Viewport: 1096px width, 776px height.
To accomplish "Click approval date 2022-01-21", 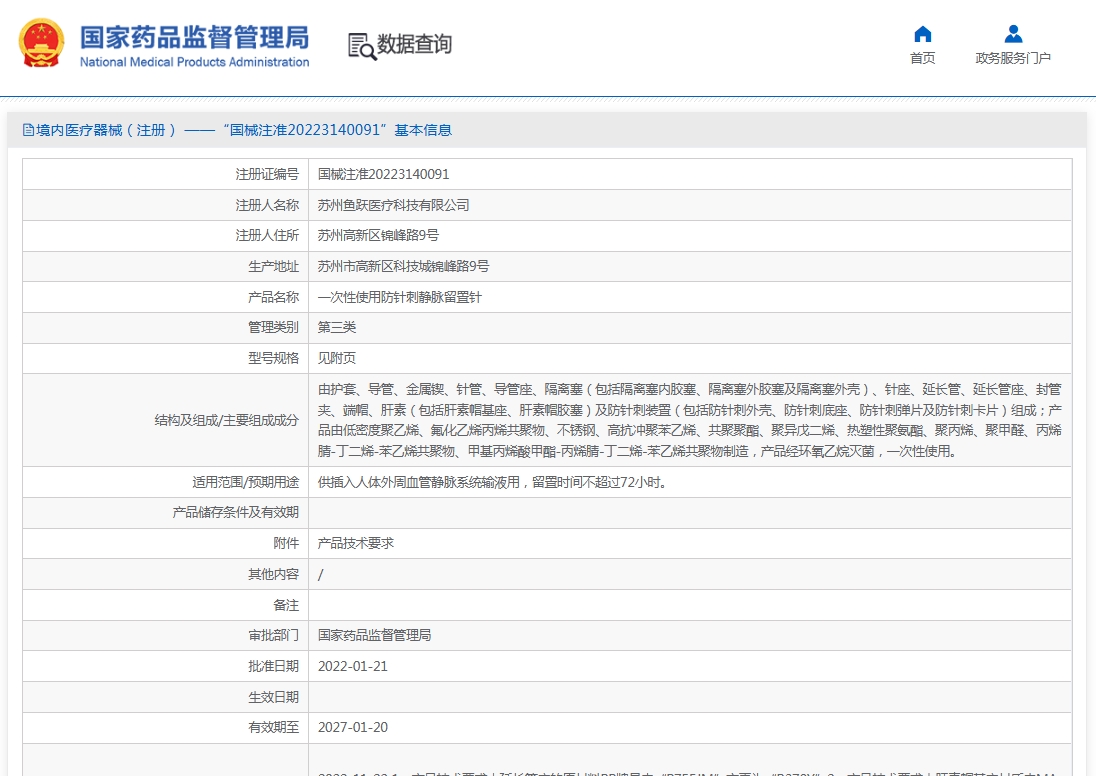I will pos(353,666).
